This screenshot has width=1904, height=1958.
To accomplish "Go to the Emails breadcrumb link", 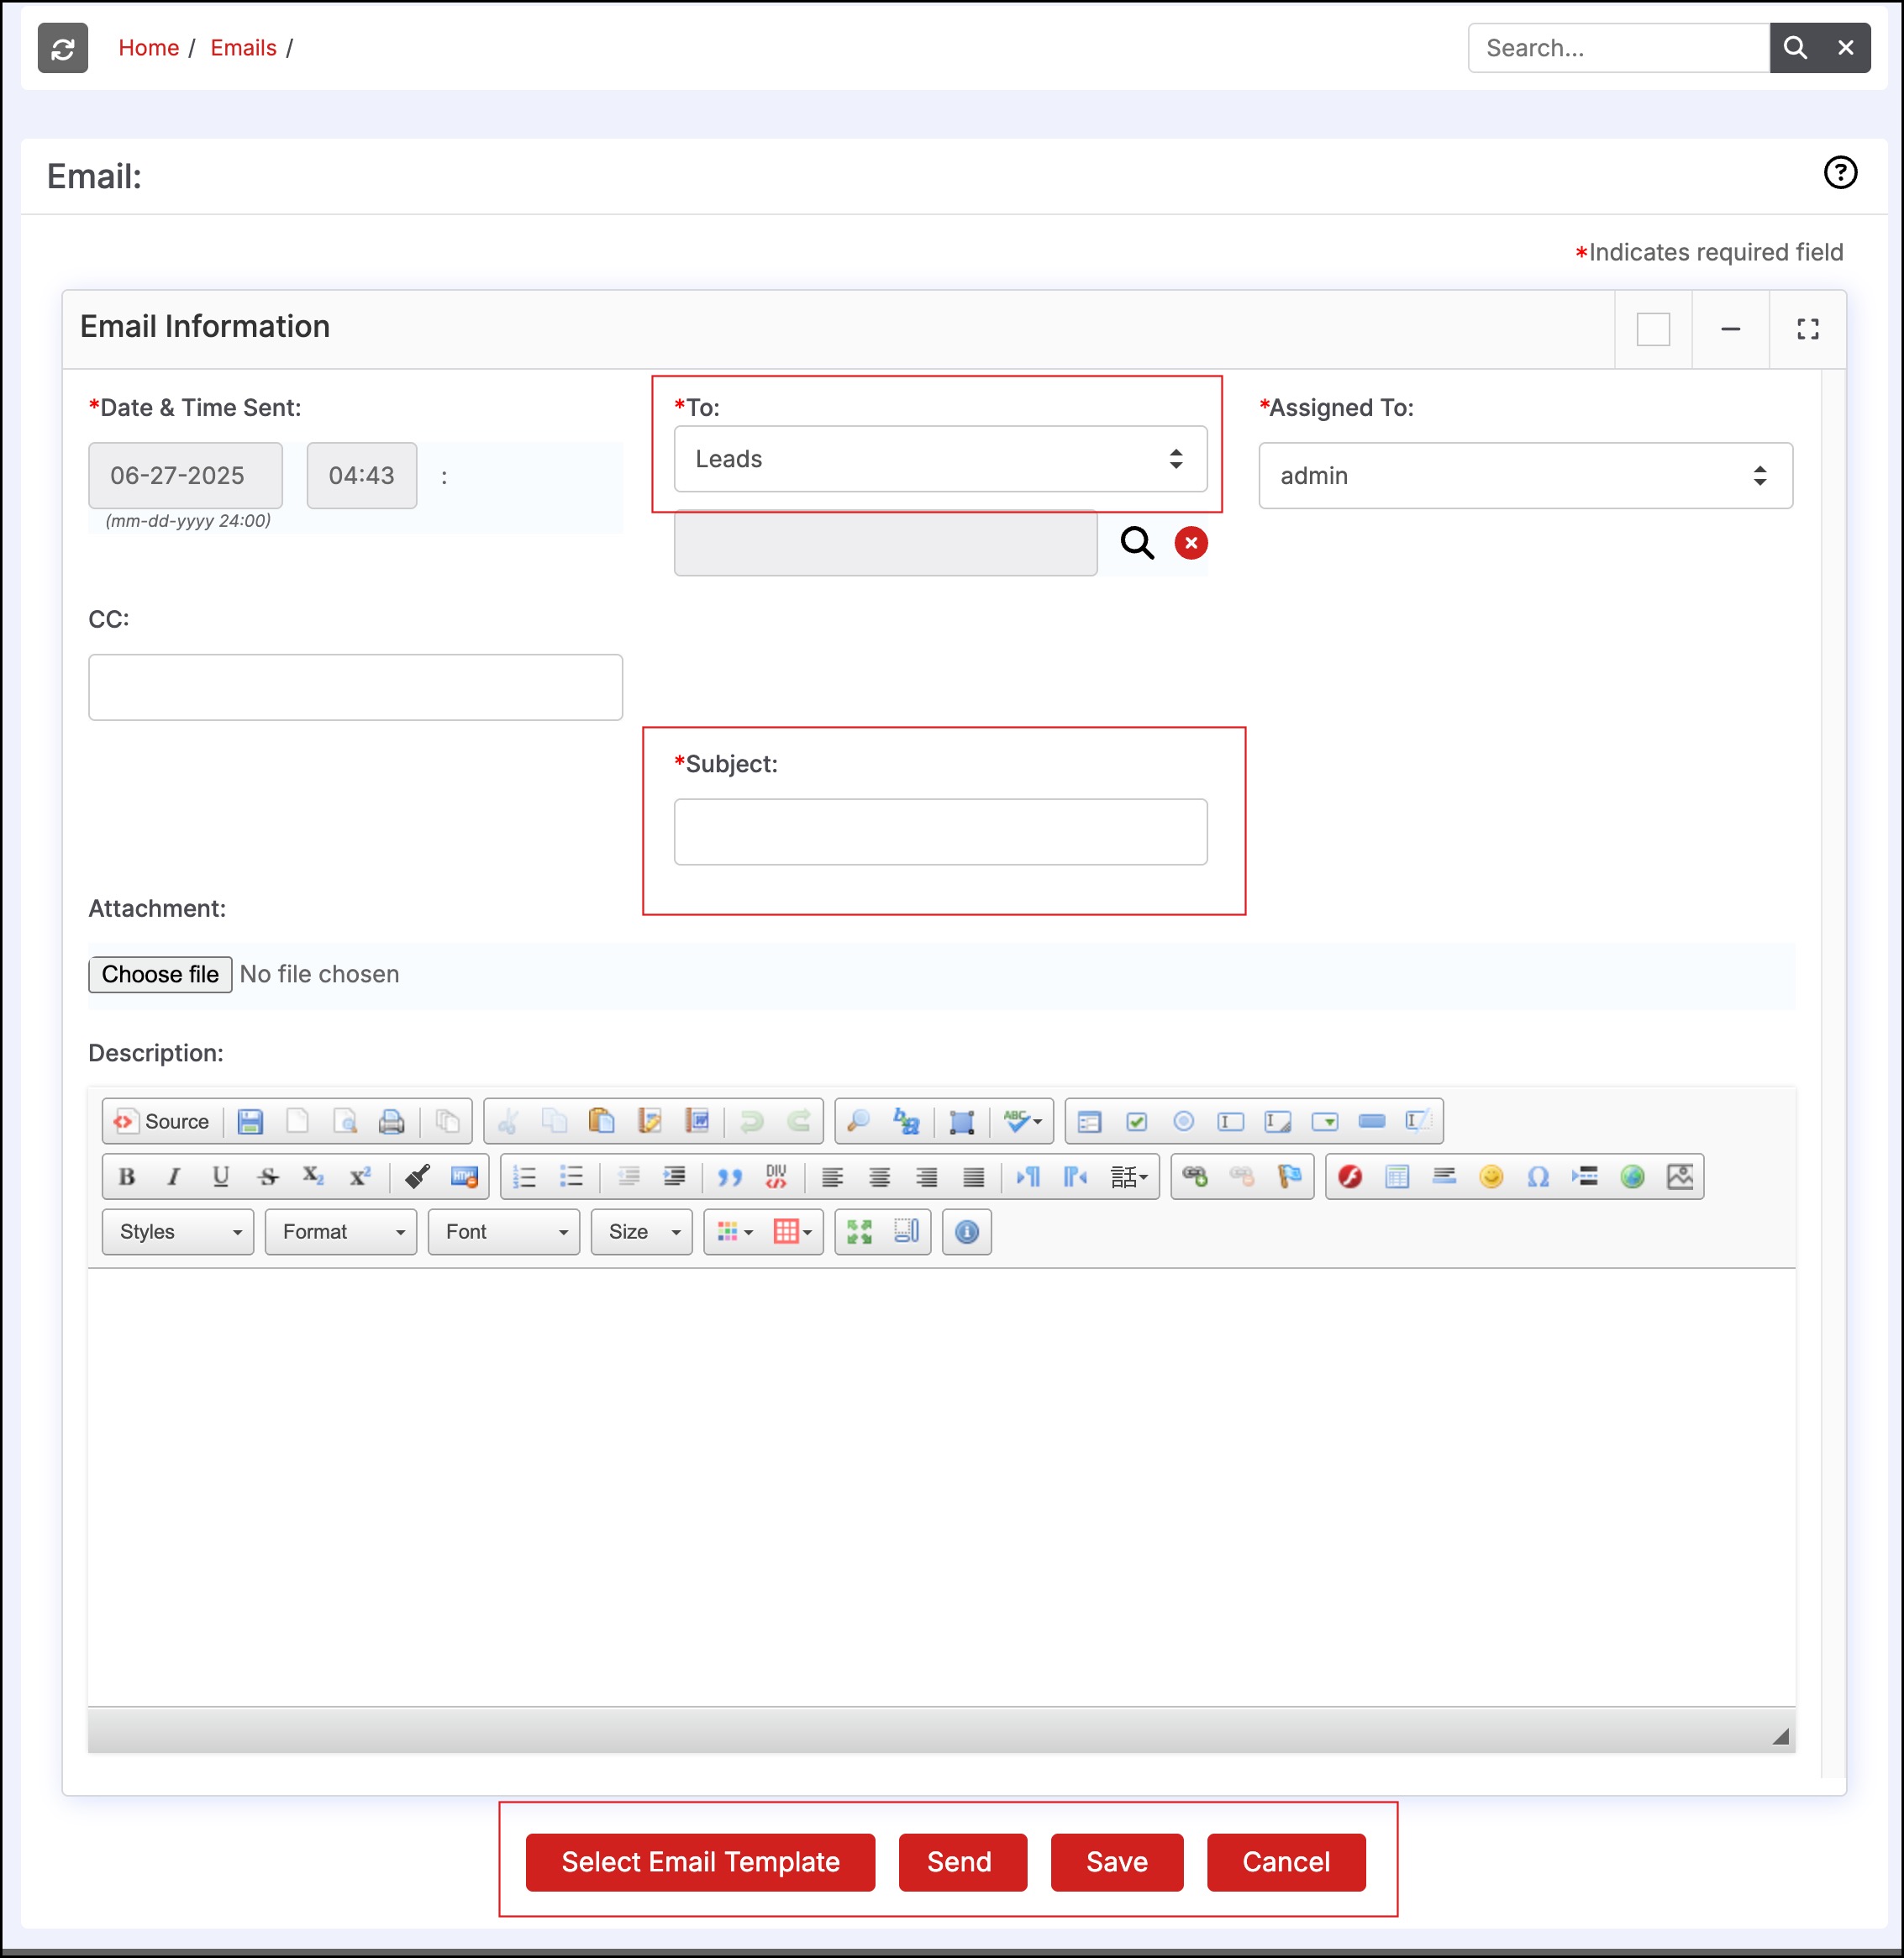I will pos(243,48).
